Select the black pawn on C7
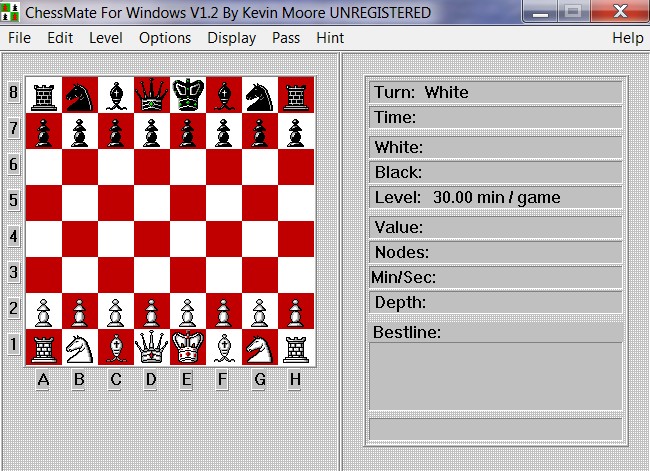 (116, 131)
